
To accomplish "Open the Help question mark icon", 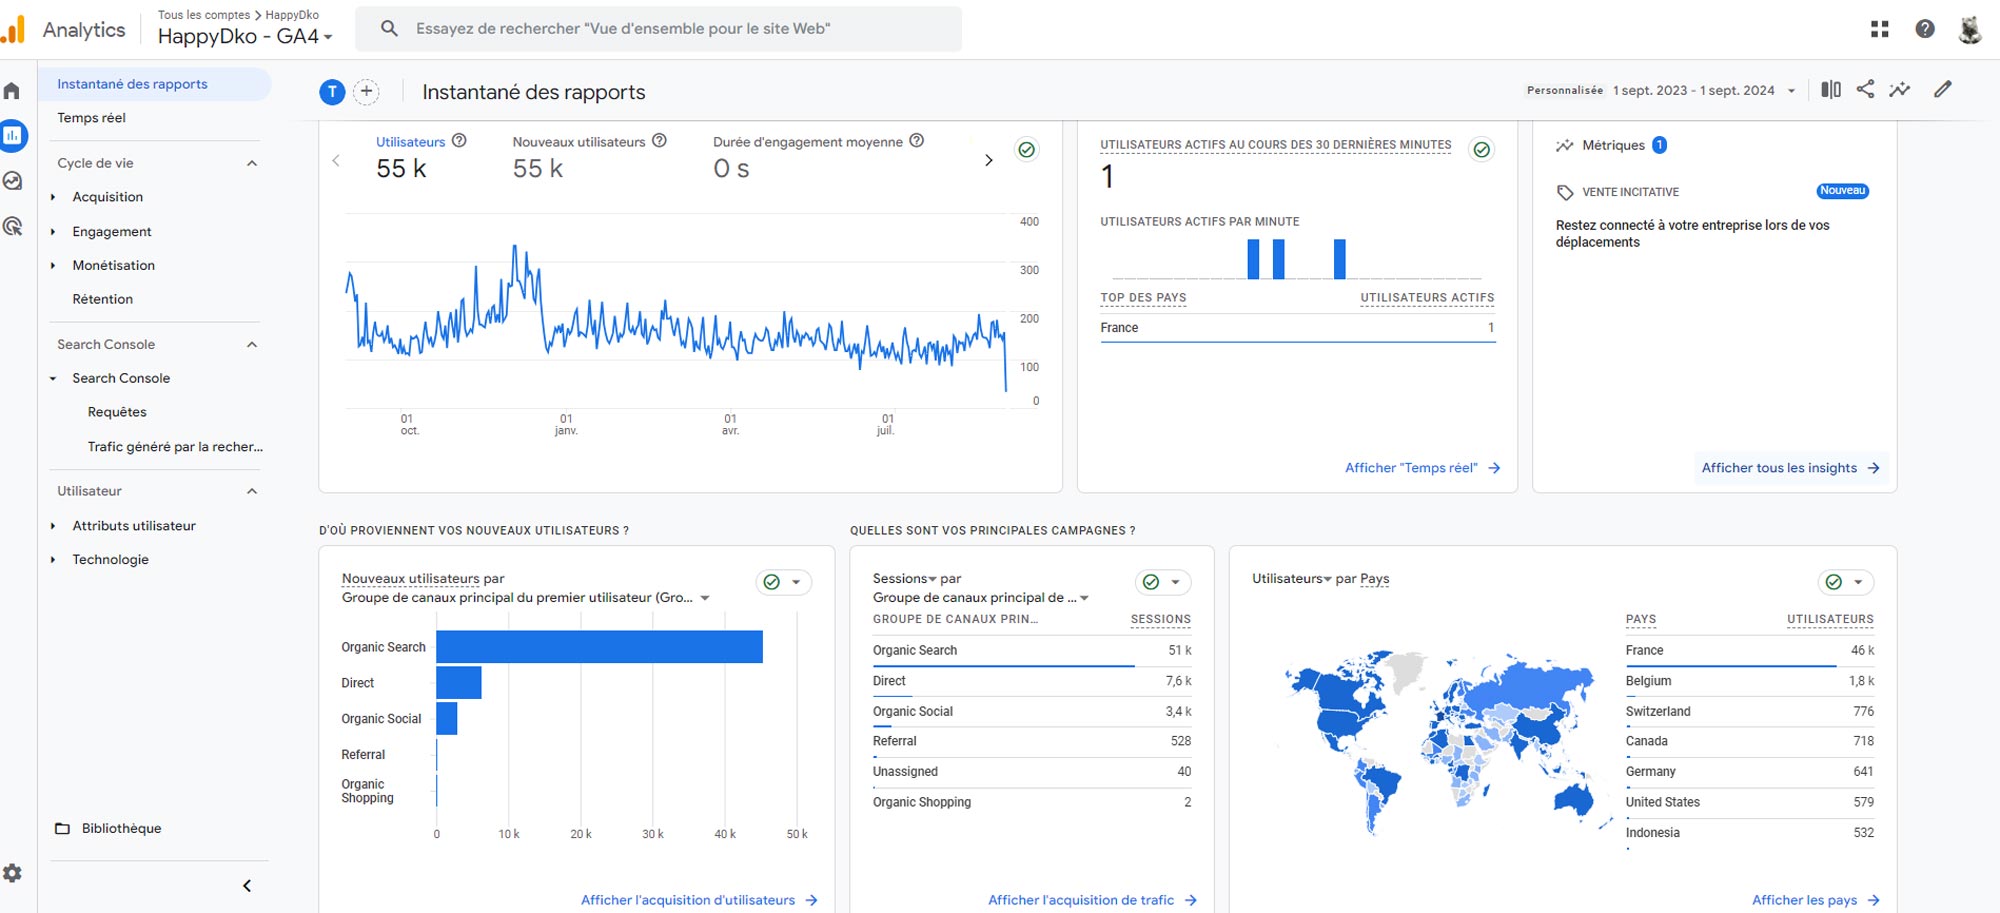I will [1925, 29].
